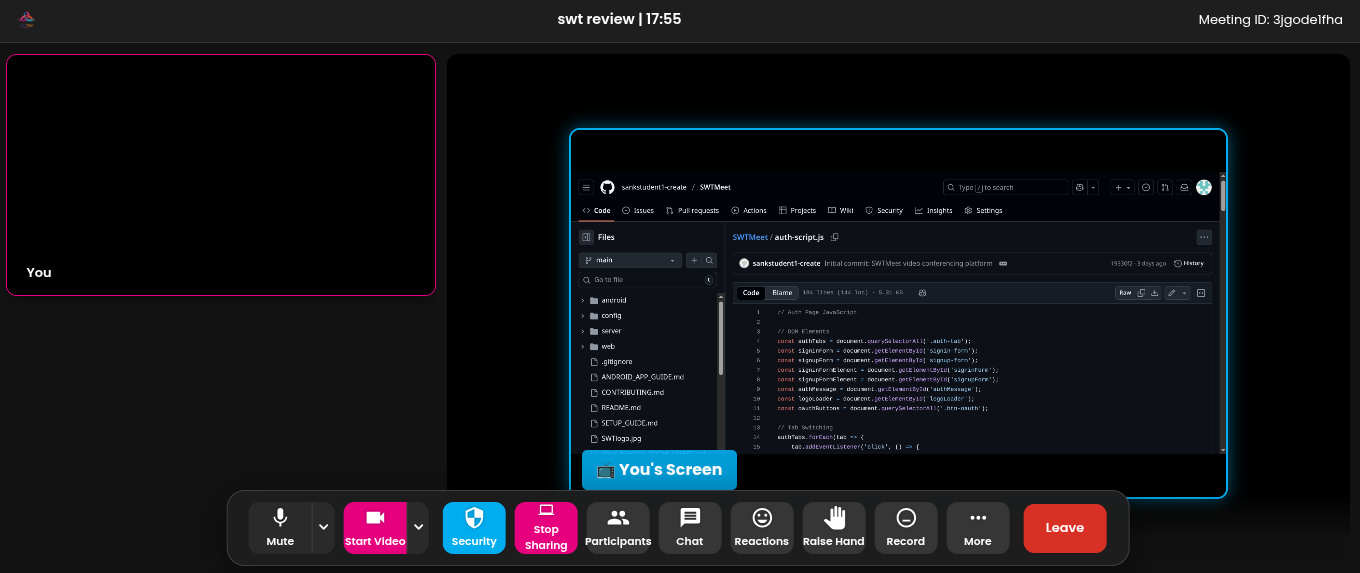Open the Pull requests tab
The height and width of the screenshot is (573, 1360).
click(692, 211)
